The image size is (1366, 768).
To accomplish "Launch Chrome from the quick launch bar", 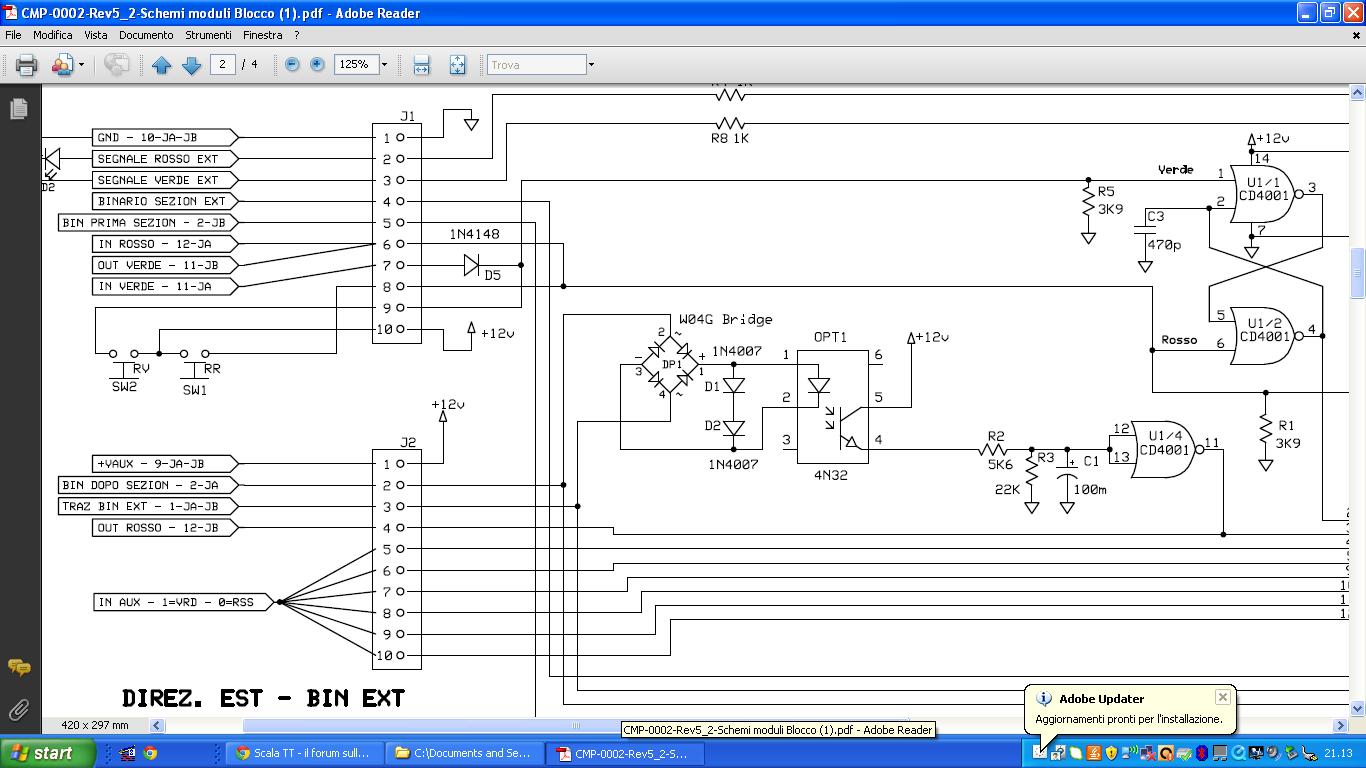I will [150, 754].
